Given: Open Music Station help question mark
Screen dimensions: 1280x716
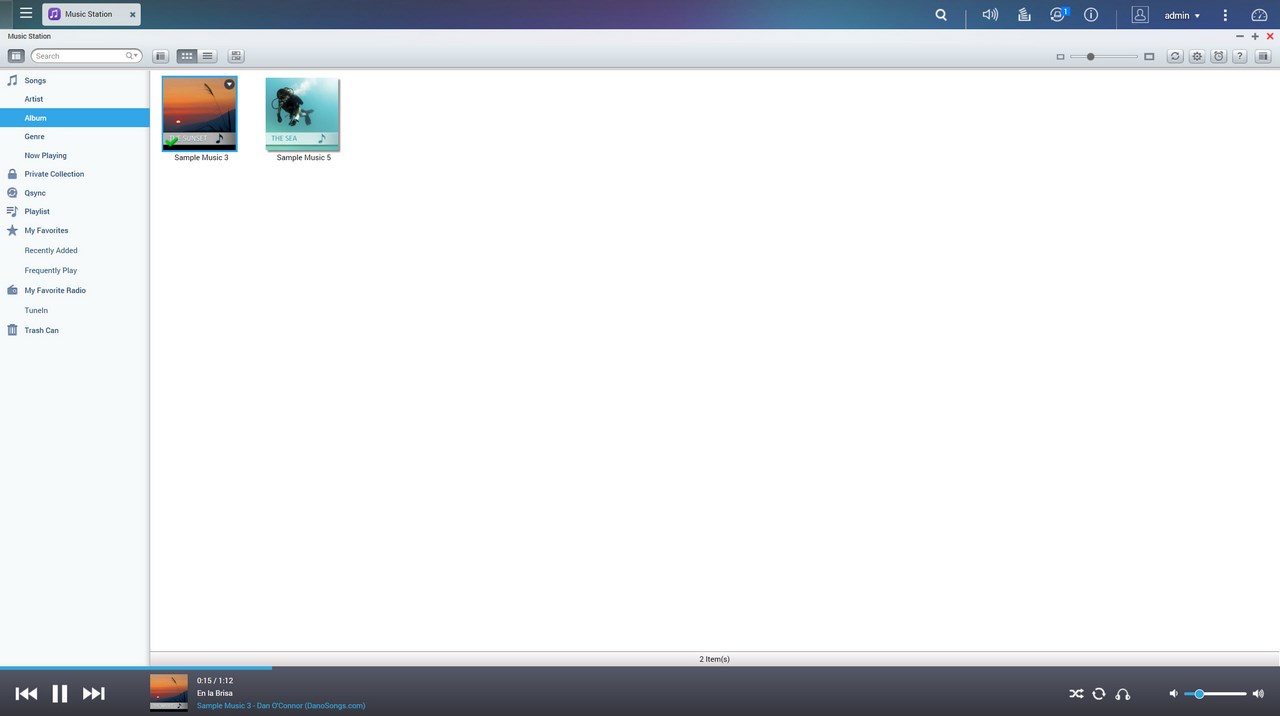Looking at the screenshot, I should (x=1240, y=56).
